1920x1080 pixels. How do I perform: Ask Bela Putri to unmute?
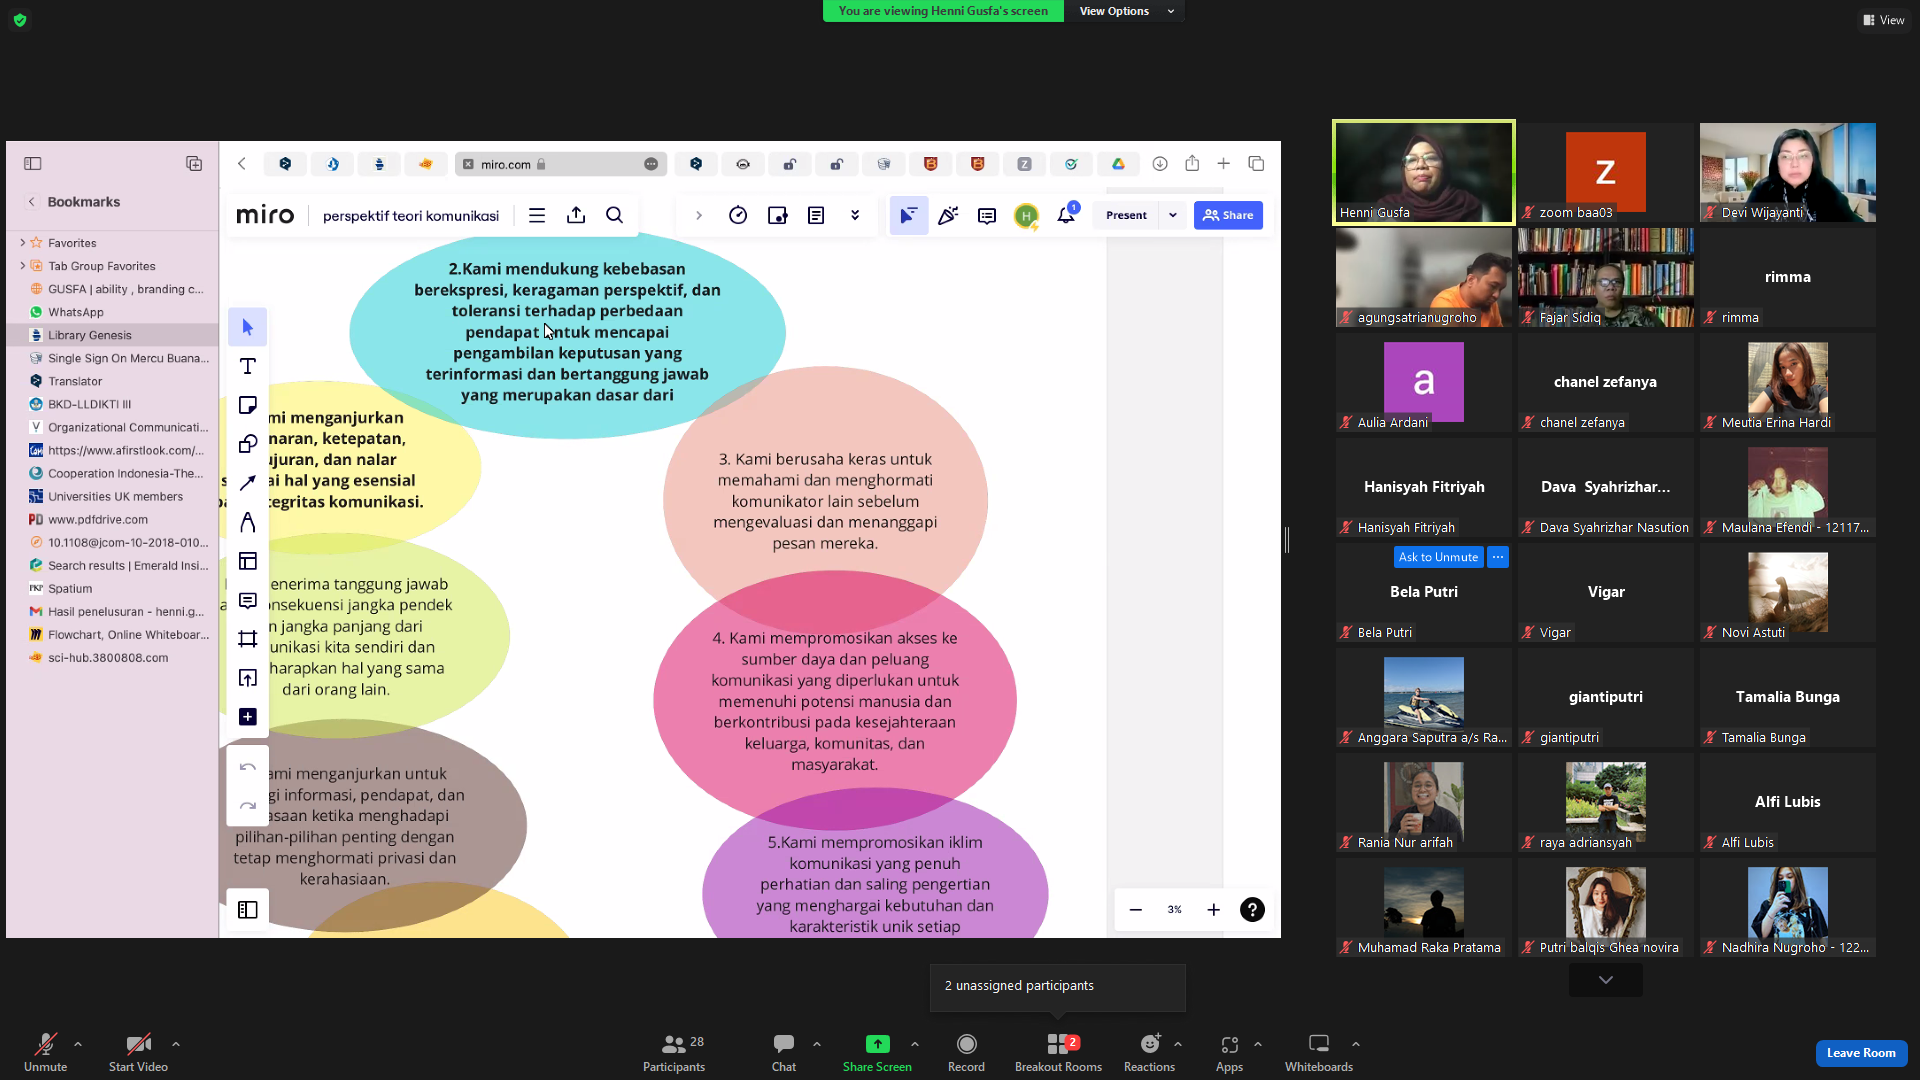(1438, 557)
